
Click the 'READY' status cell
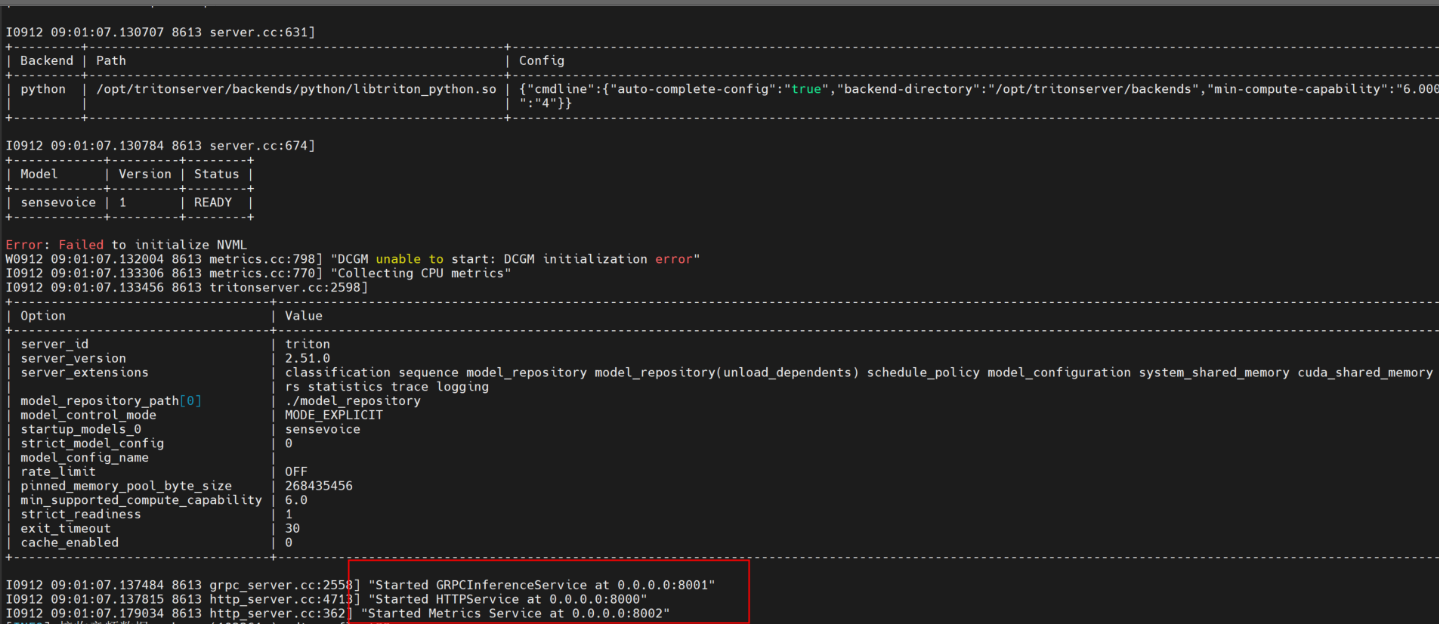pyautogui.click(x=213, y=202)
